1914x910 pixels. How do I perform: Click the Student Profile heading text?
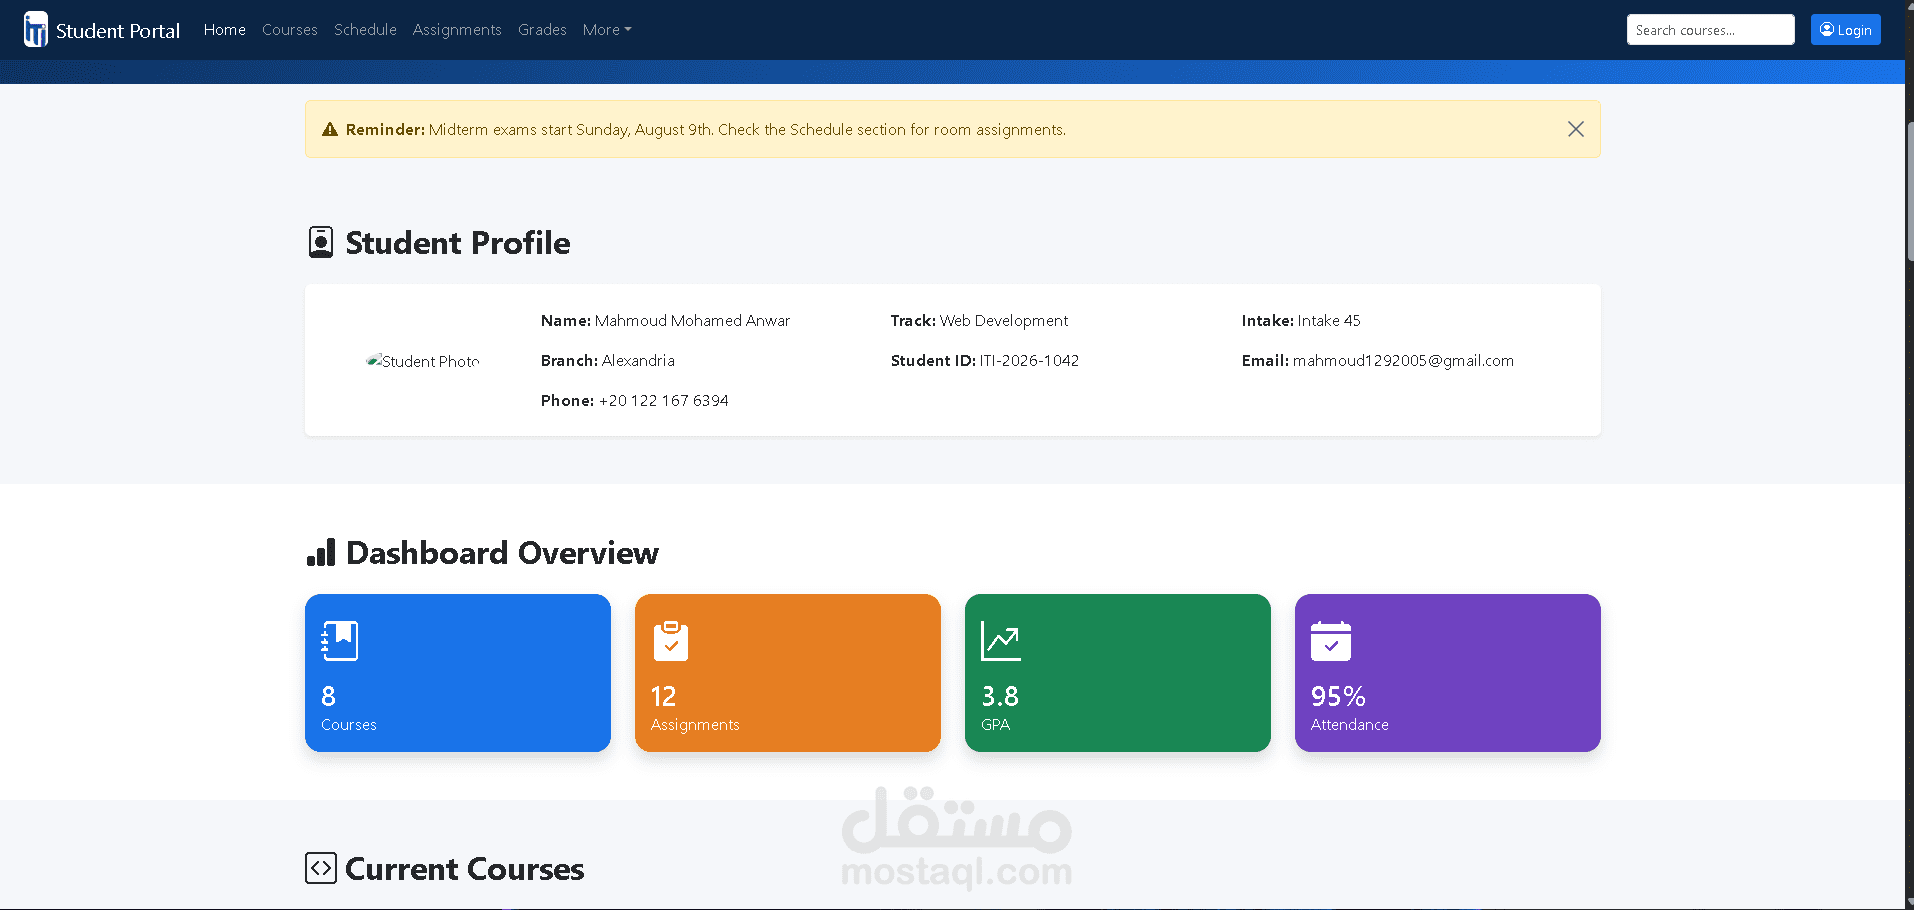click(458, 243)
